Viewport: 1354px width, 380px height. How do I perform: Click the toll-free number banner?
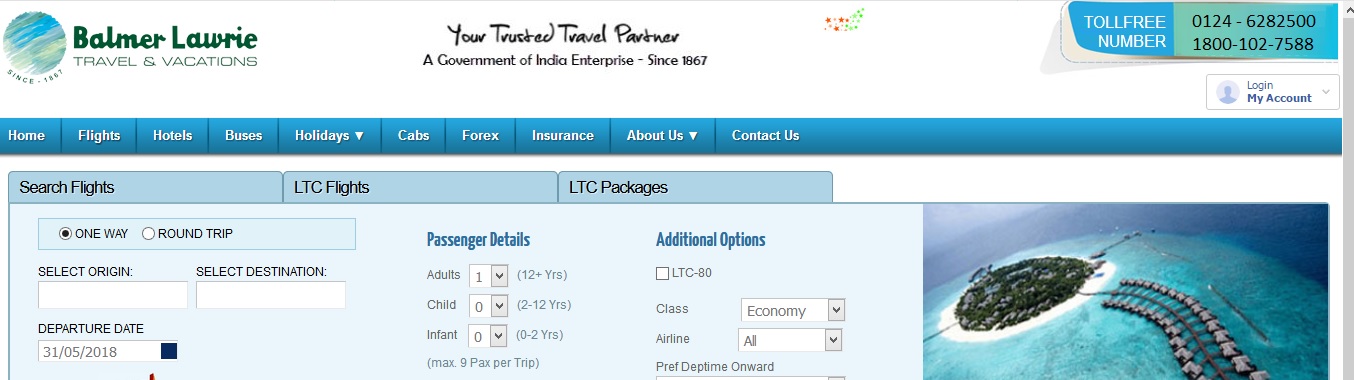point(1200,32)
